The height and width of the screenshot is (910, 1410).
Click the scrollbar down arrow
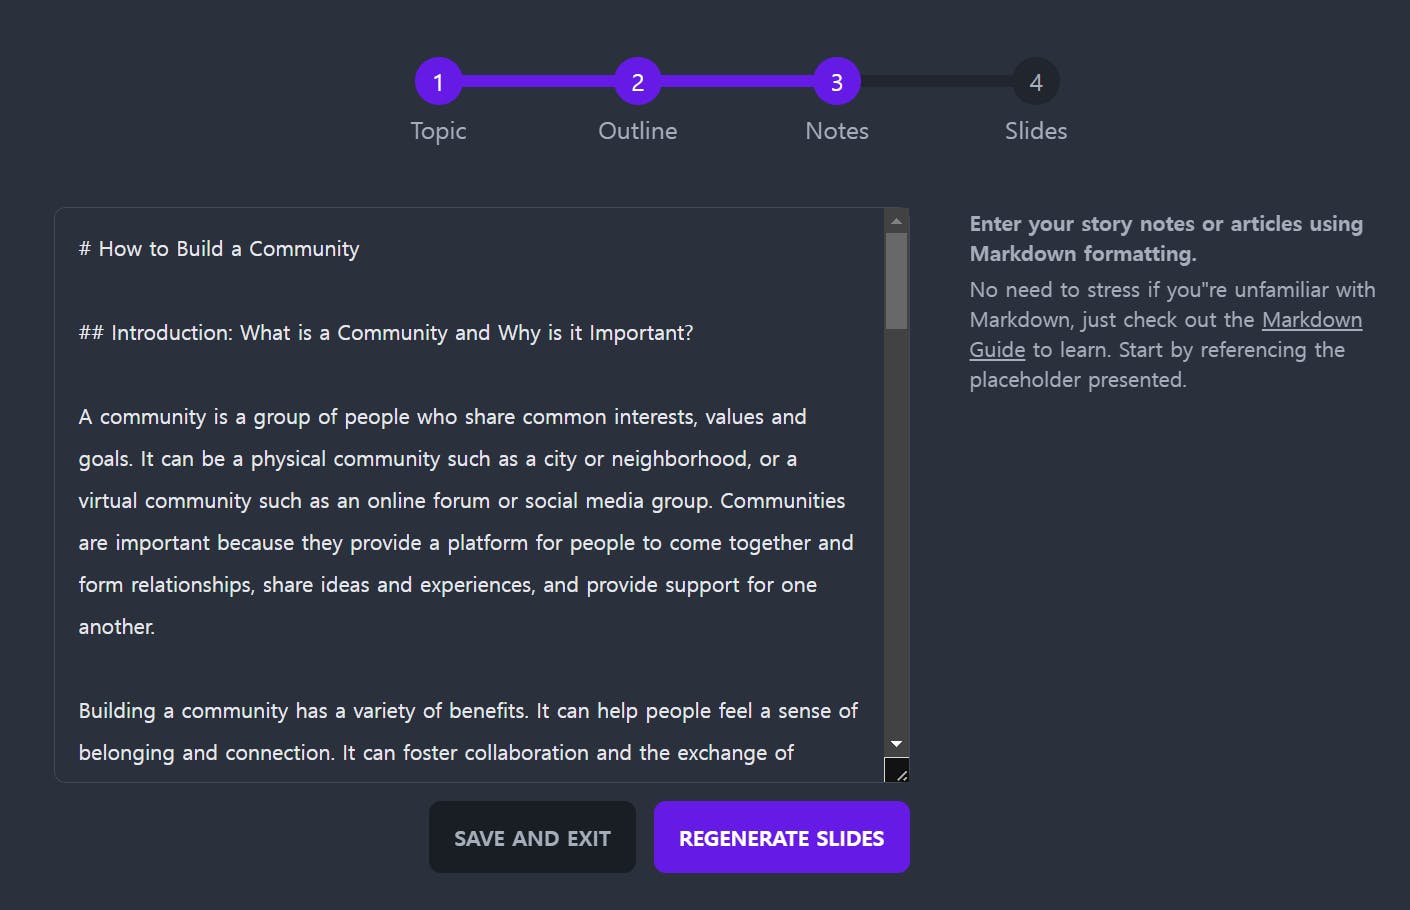[x=896, y=744]
